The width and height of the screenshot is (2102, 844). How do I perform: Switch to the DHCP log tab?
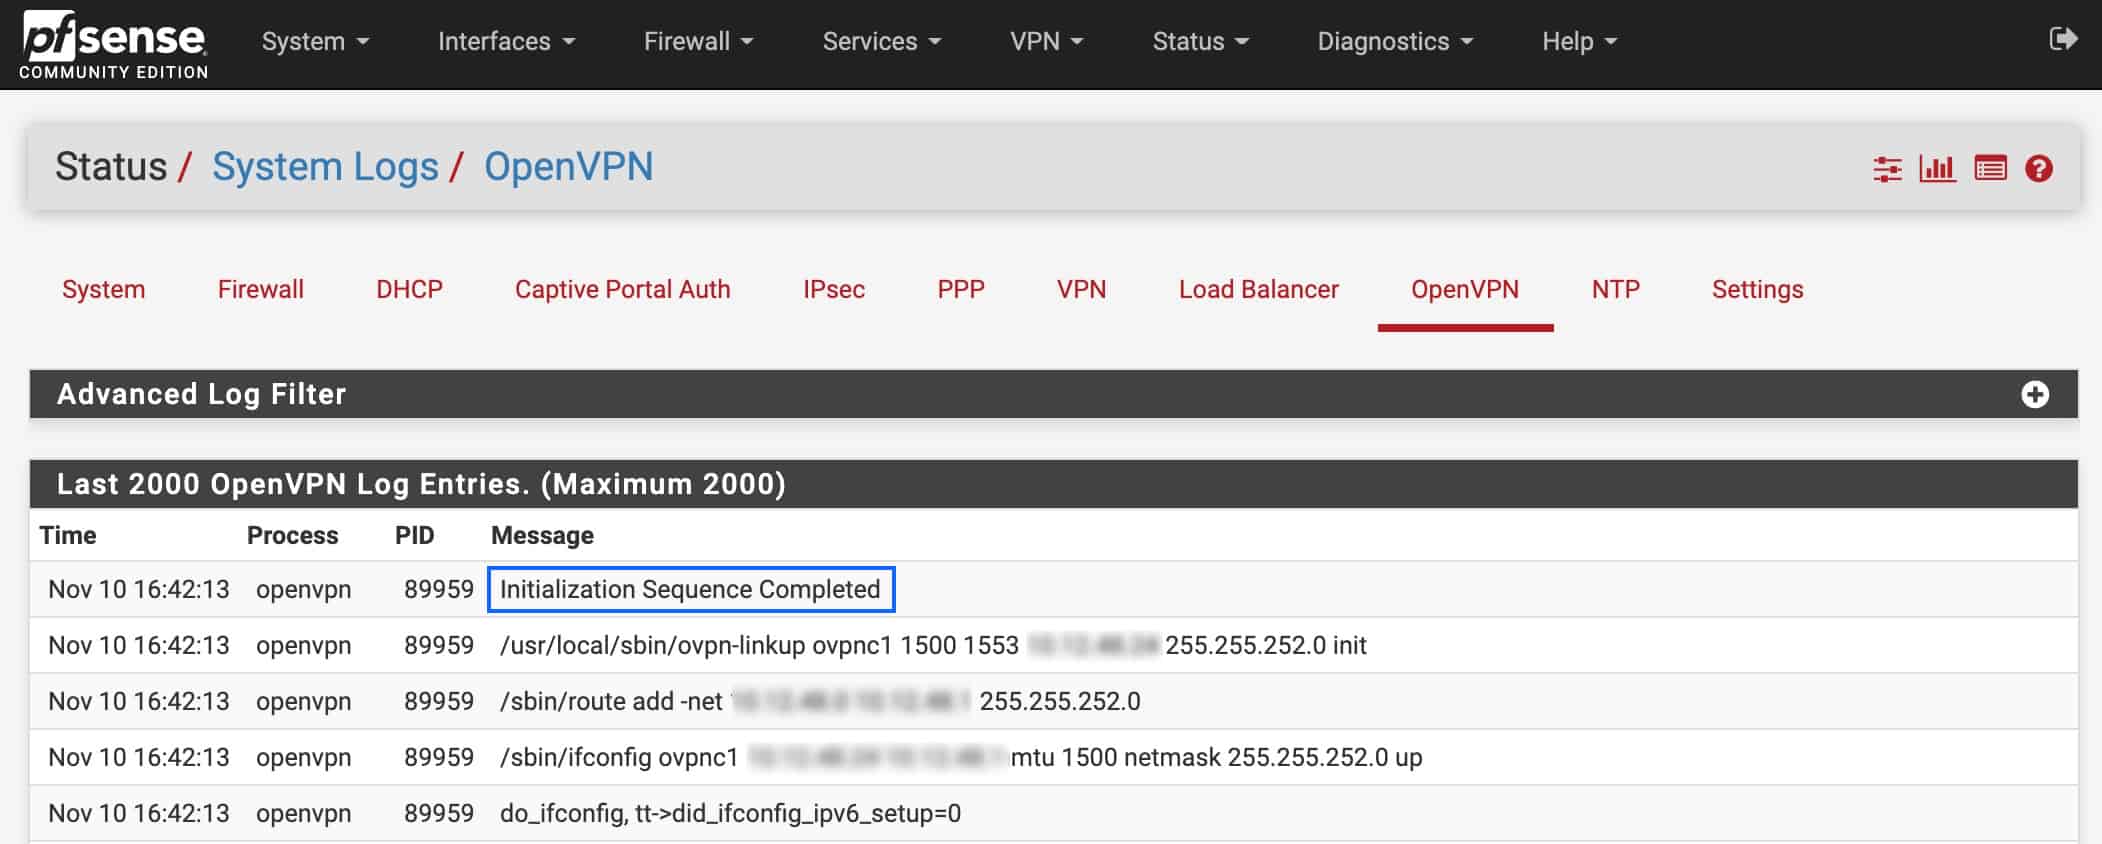click(409, 289)
